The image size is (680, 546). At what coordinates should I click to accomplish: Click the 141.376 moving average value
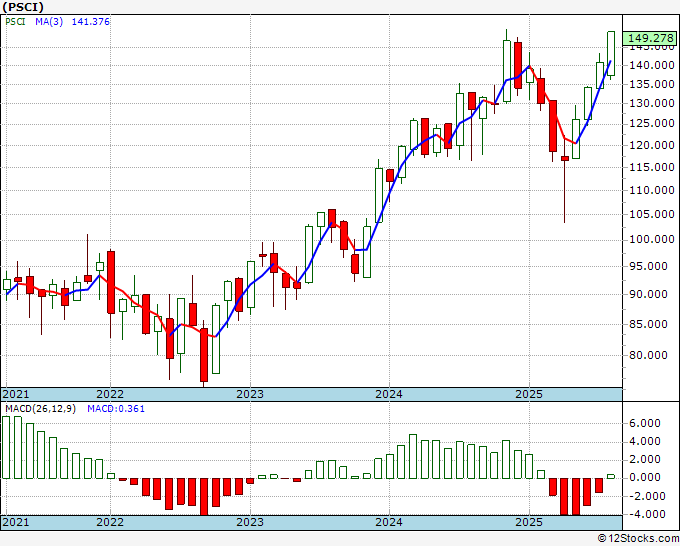coord(90,22)
